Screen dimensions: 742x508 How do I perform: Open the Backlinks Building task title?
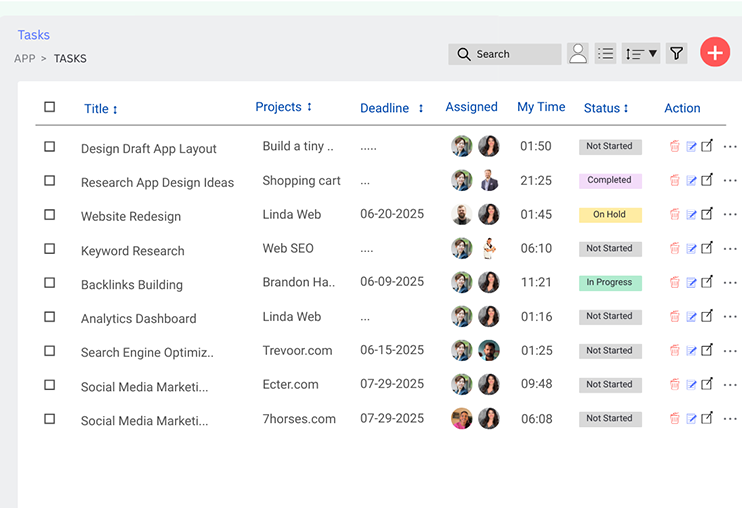click(x=131, y=285)
